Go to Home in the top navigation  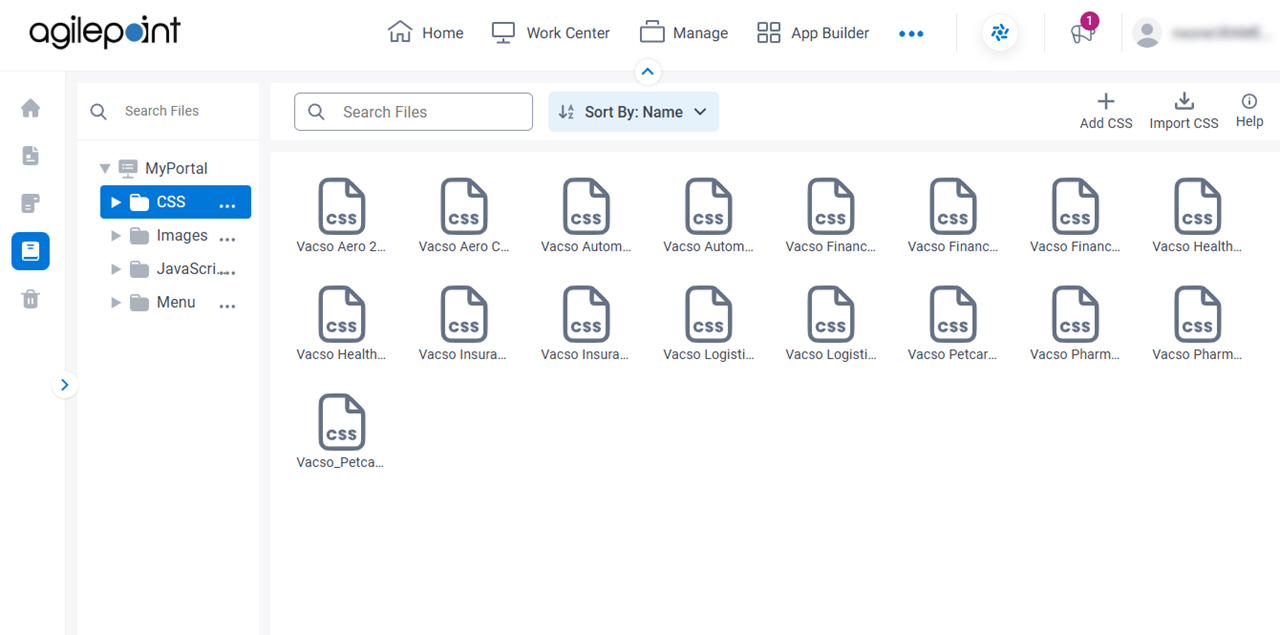[425, 33]
